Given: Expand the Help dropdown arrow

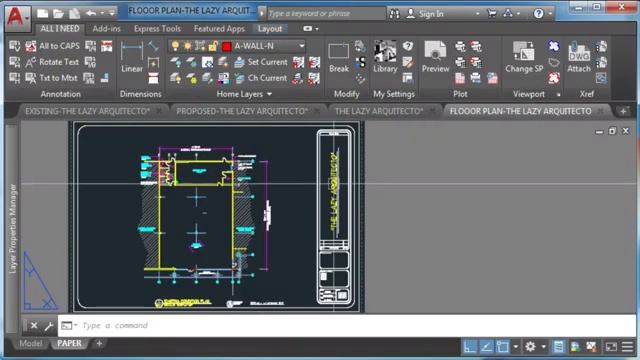Looking at the screenshot, I should (x=550, y=14).
